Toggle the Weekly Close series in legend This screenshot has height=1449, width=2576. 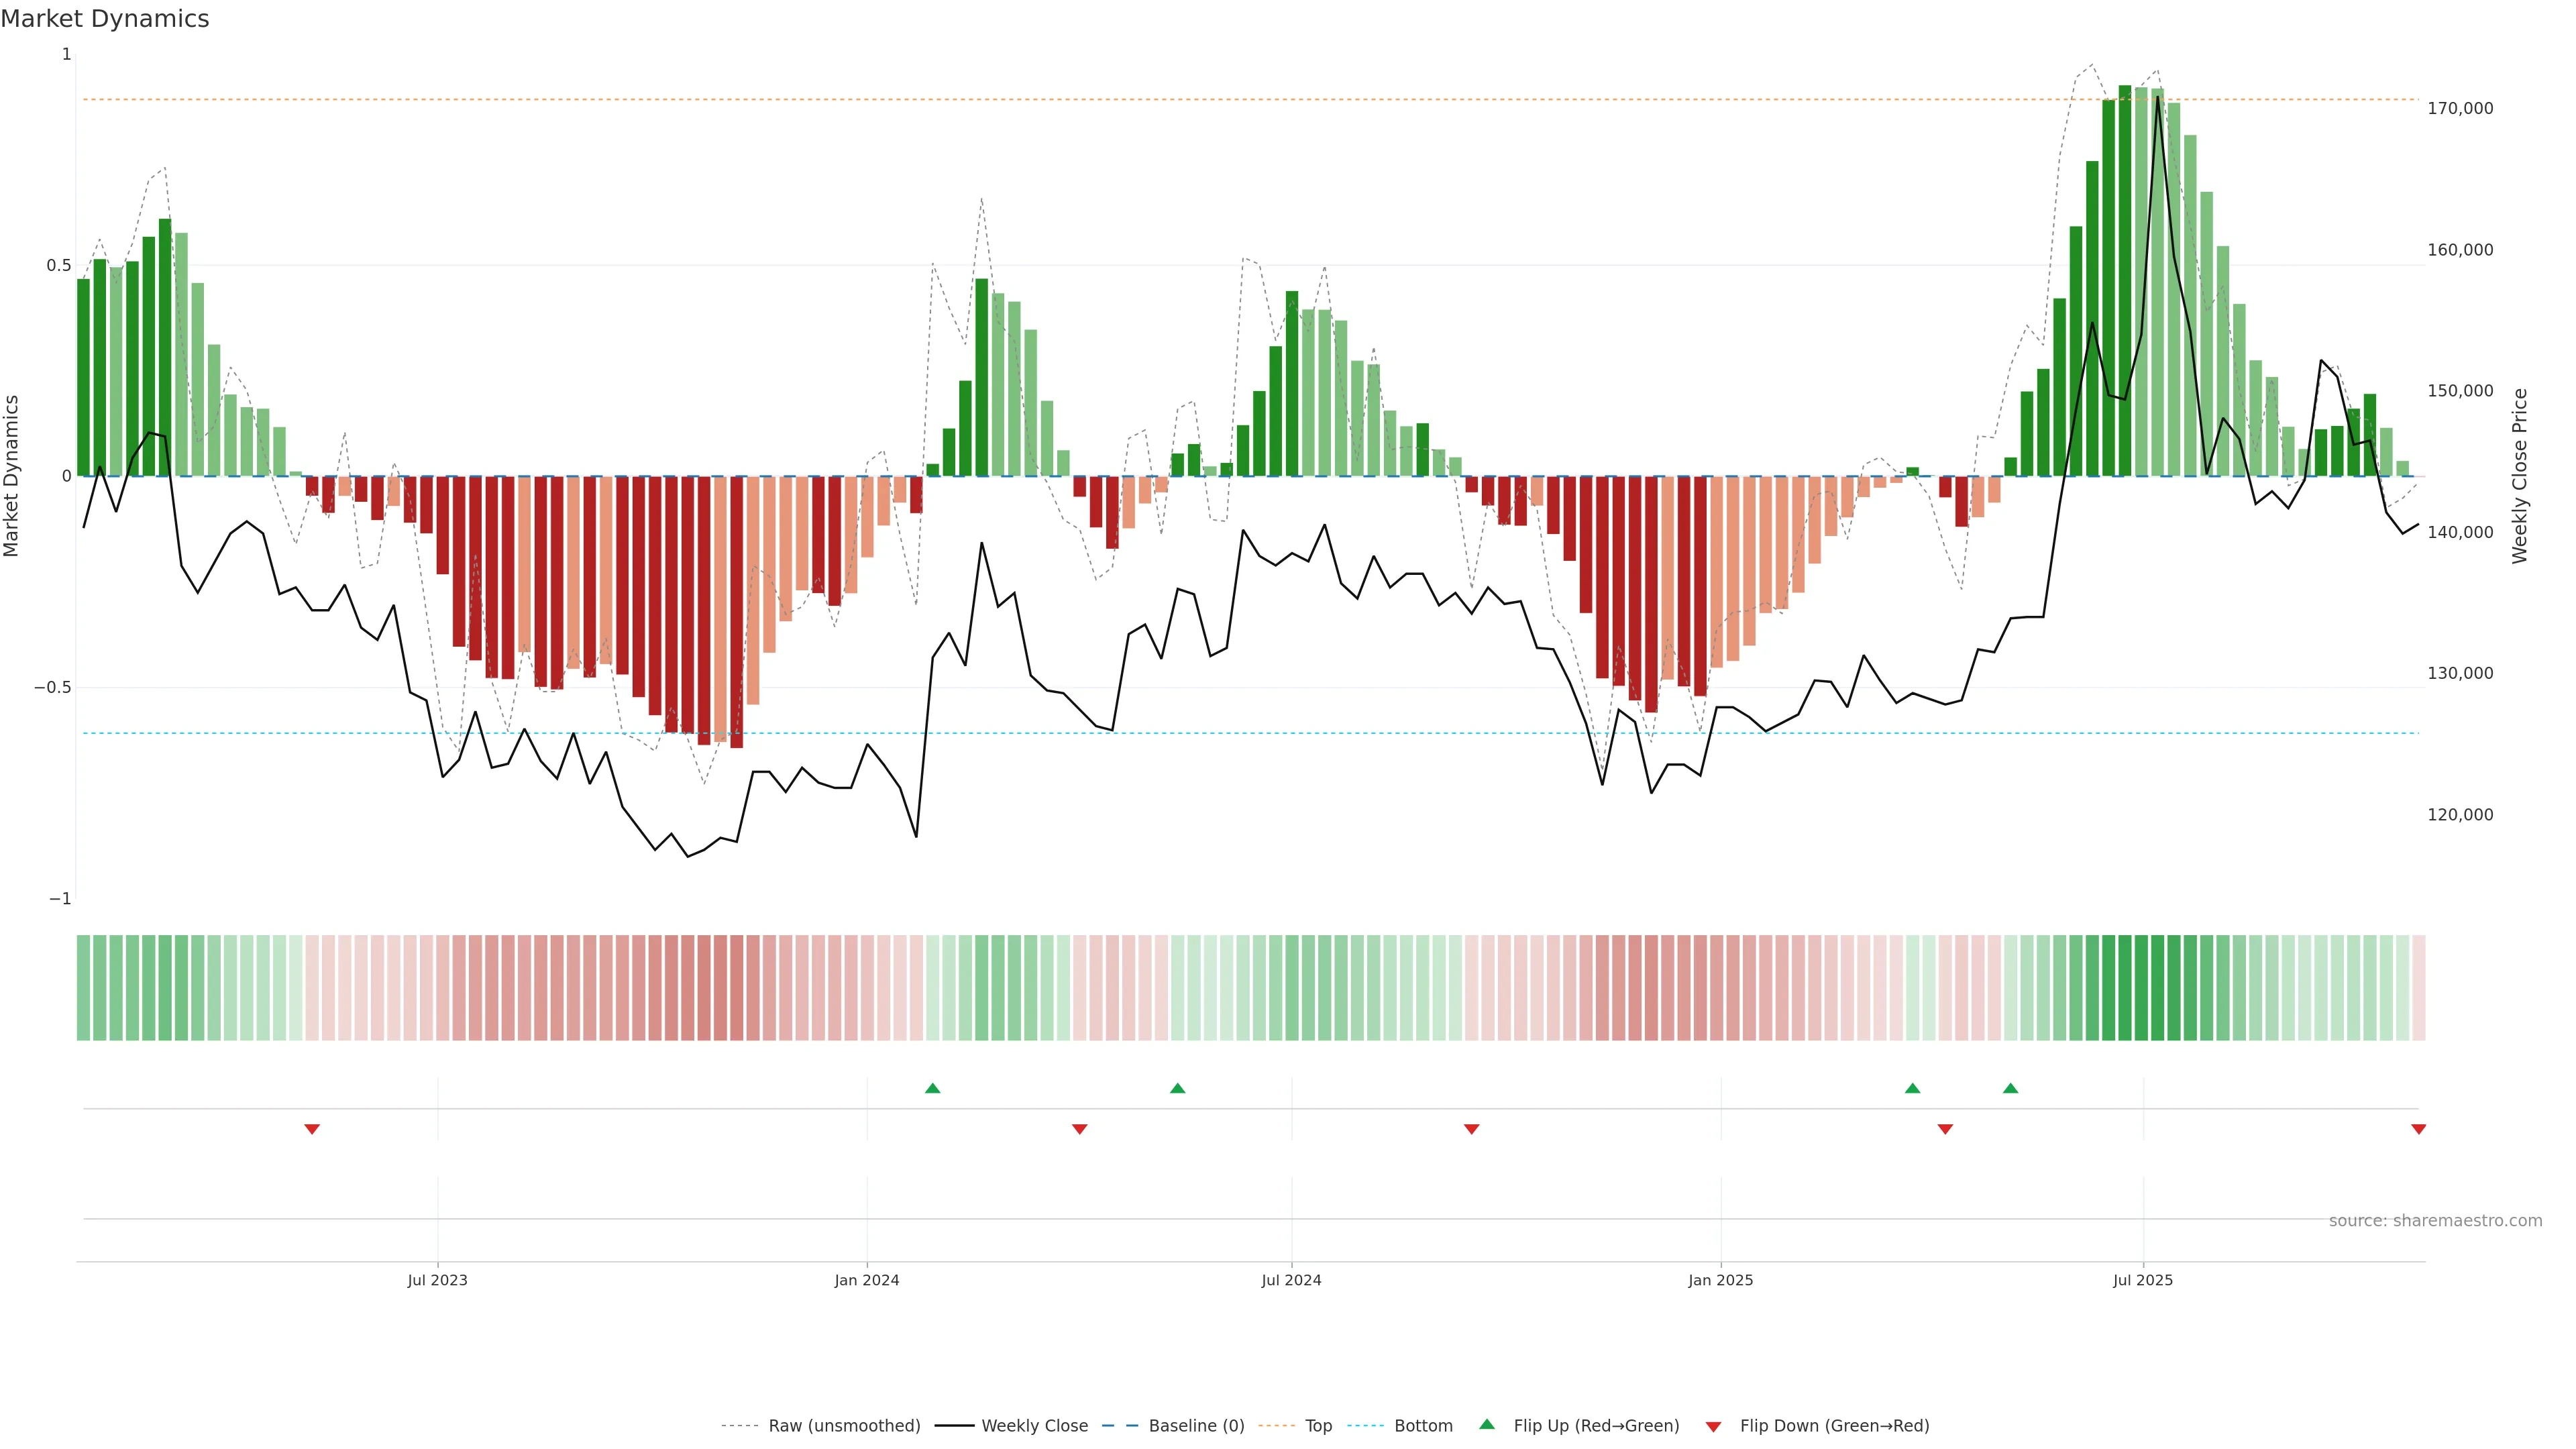coord(1034,1426)
